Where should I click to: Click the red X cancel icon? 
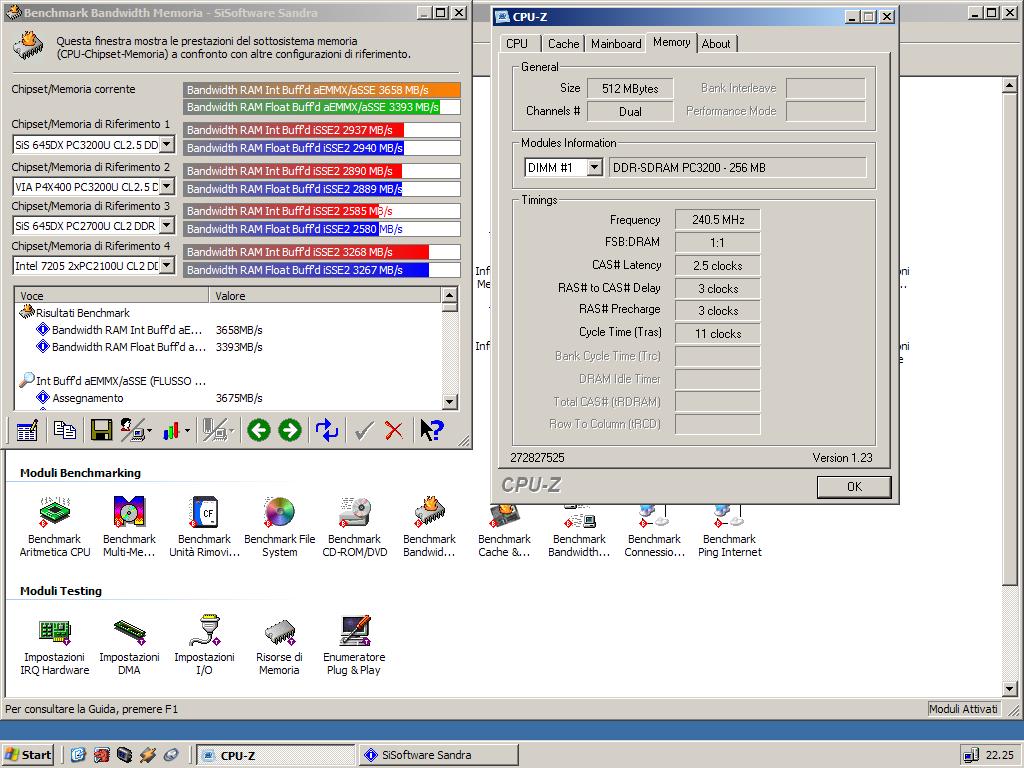[x=394, y=430]
